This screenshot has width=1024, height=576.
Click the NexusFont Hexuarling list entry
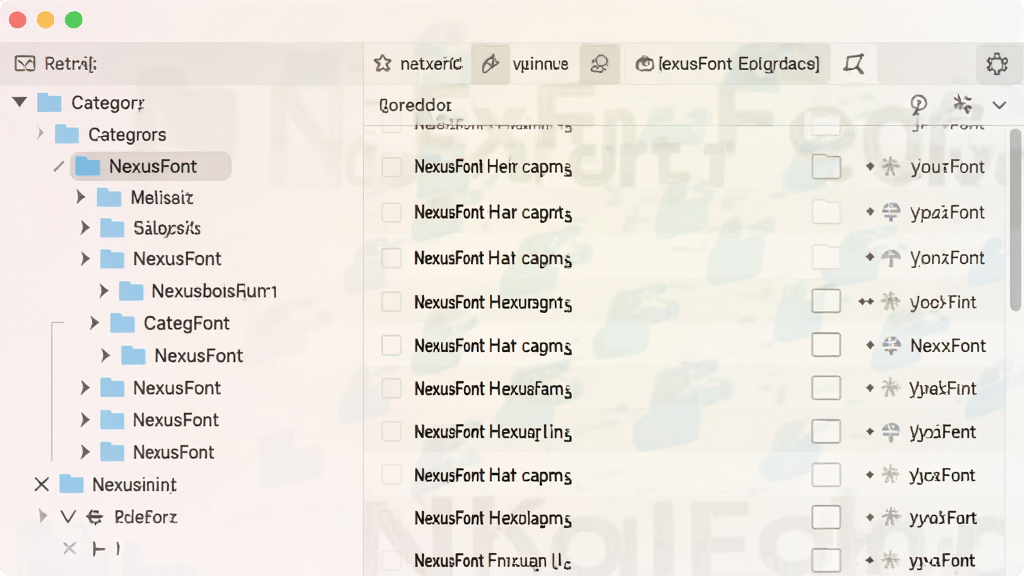click(492, 432)
